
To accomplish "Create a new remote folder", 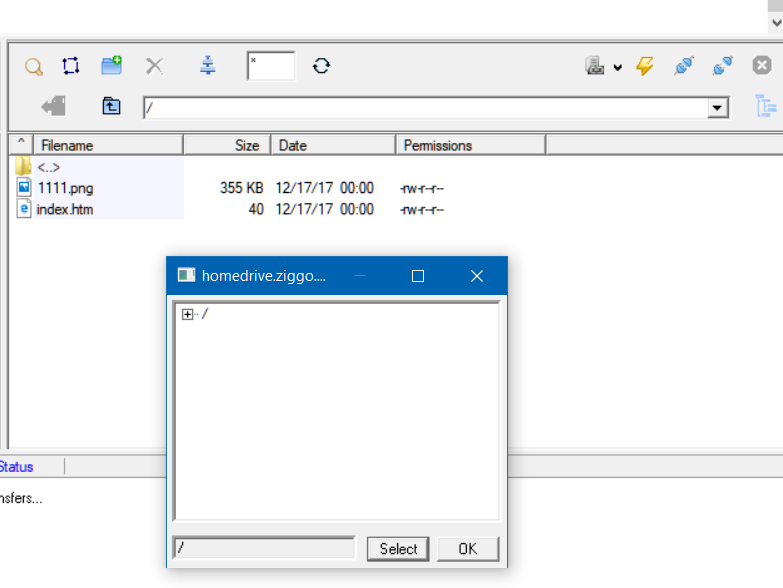I will point(111,66).
